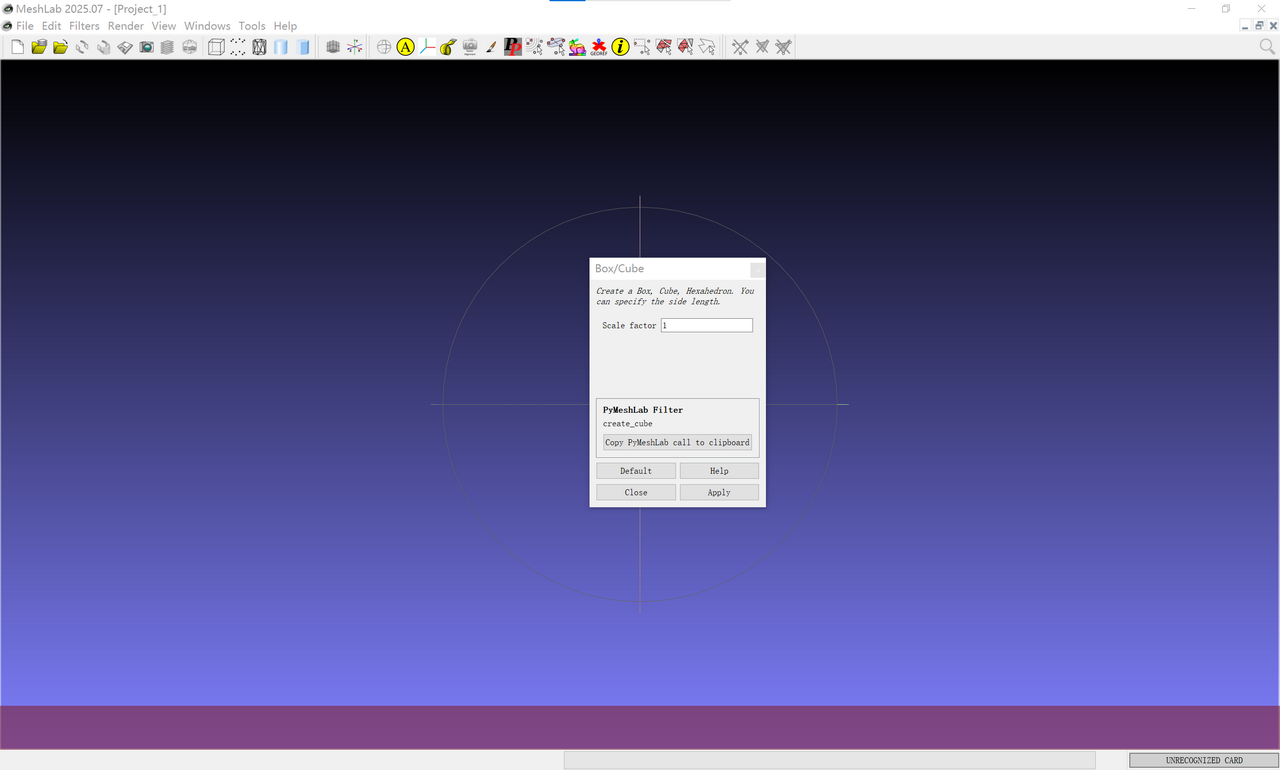Click Copy PyMeshLab call to clipboard

[x=677, y=442]
